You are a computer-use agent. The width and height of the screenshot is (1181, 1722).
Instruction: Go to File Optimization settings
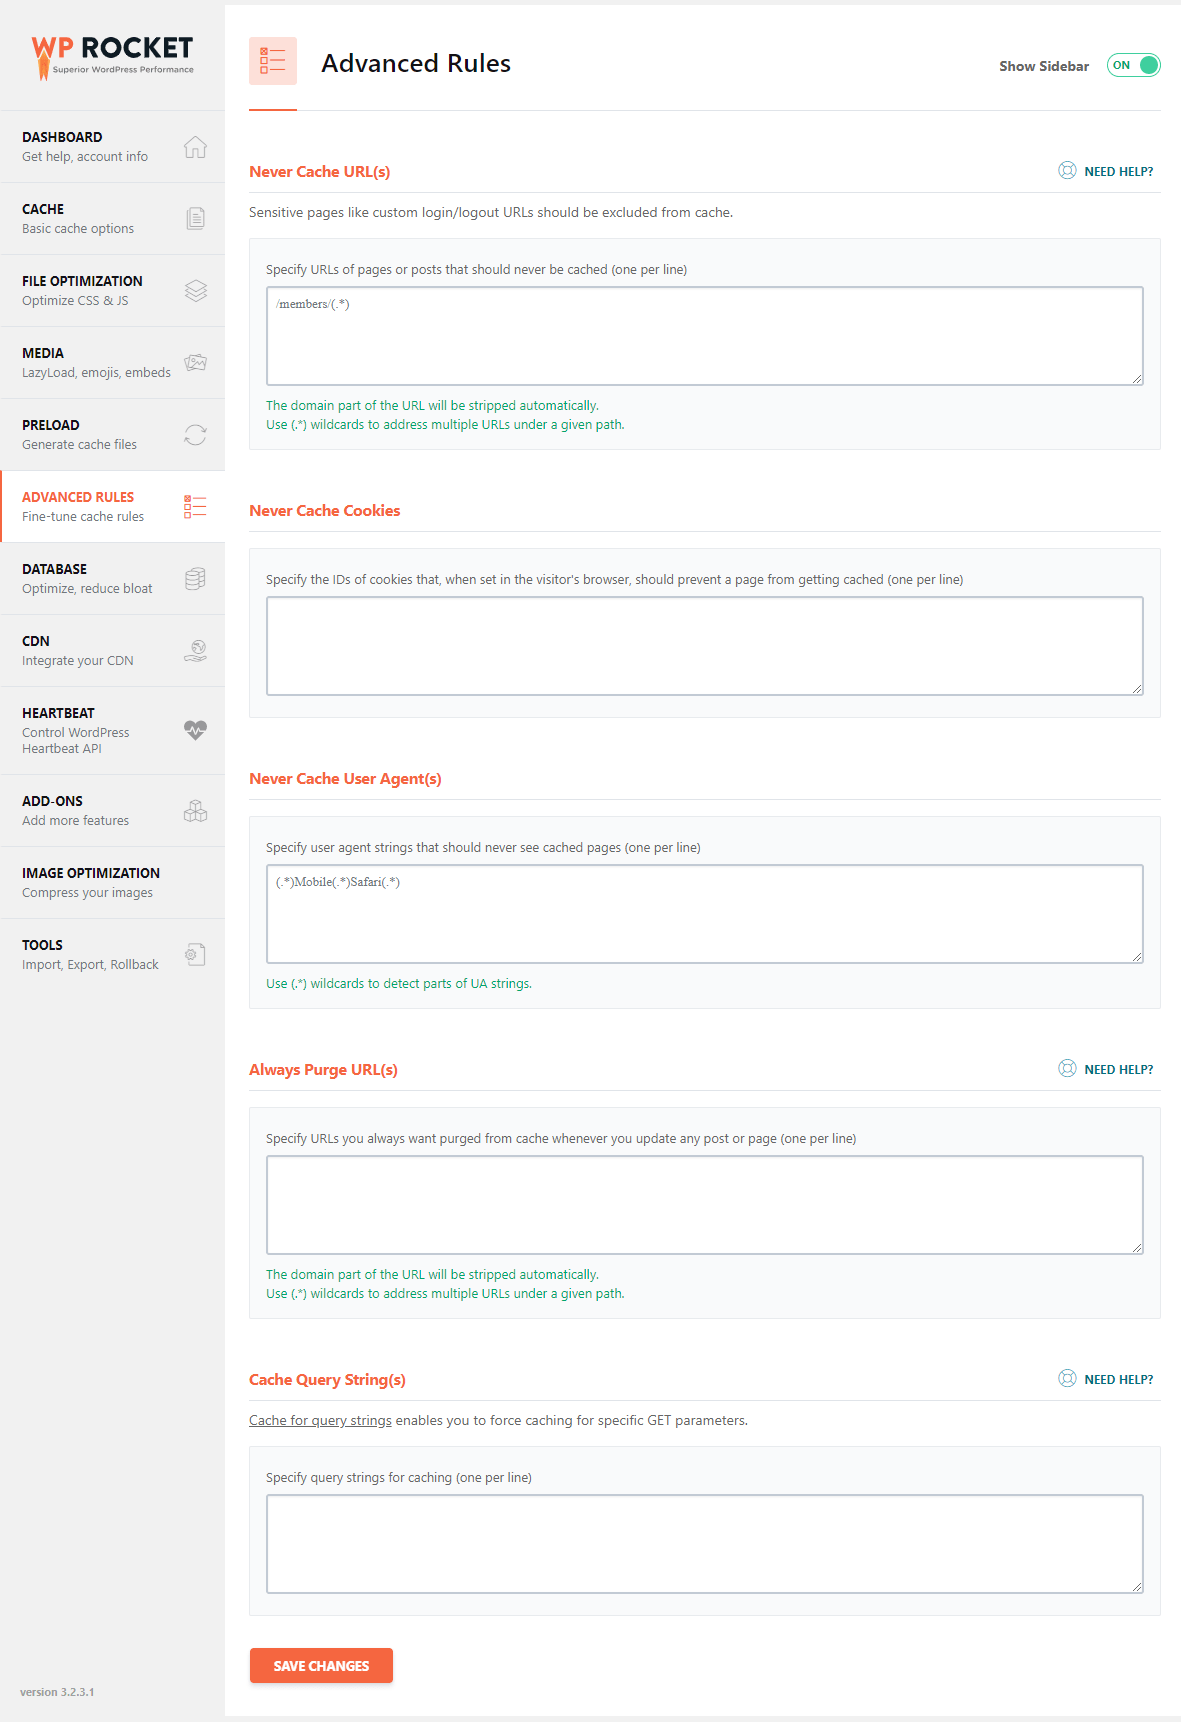112,290
